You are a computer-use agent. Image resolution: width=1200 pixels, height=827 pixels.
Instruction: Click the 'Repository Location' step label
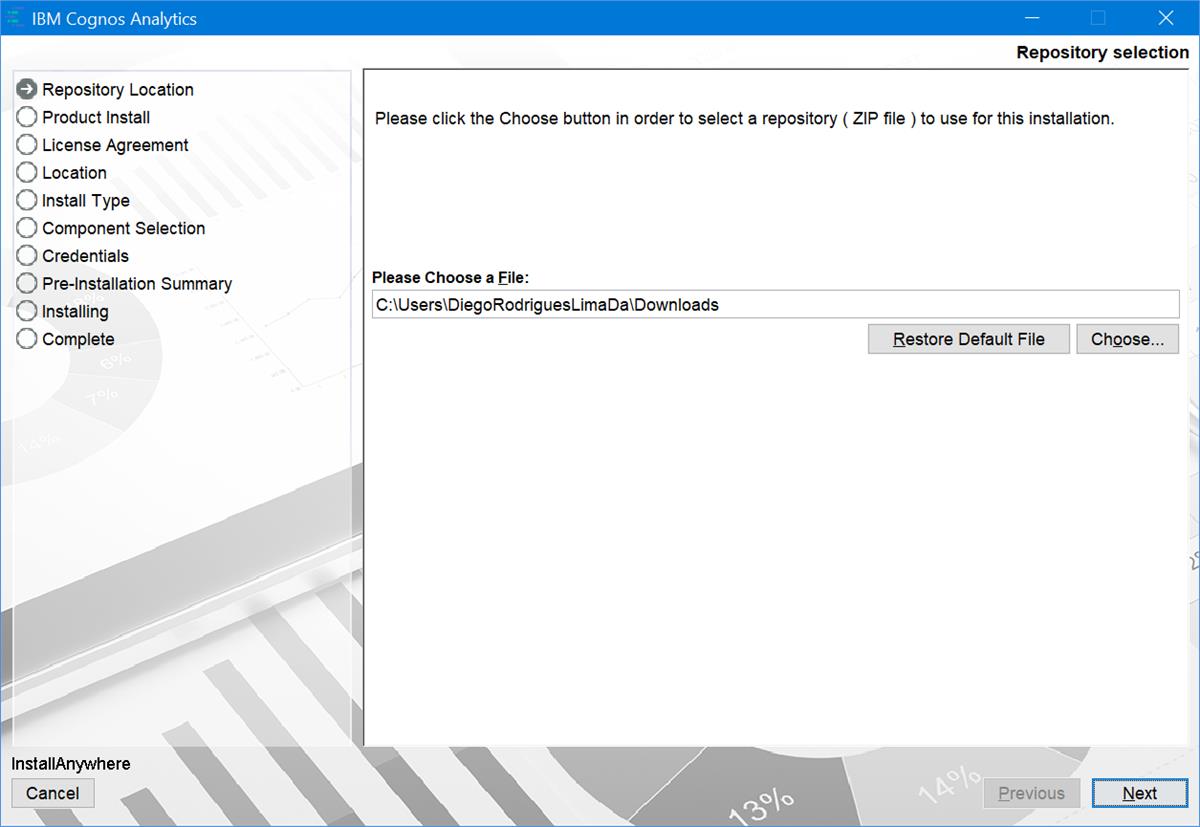[118, 90]
